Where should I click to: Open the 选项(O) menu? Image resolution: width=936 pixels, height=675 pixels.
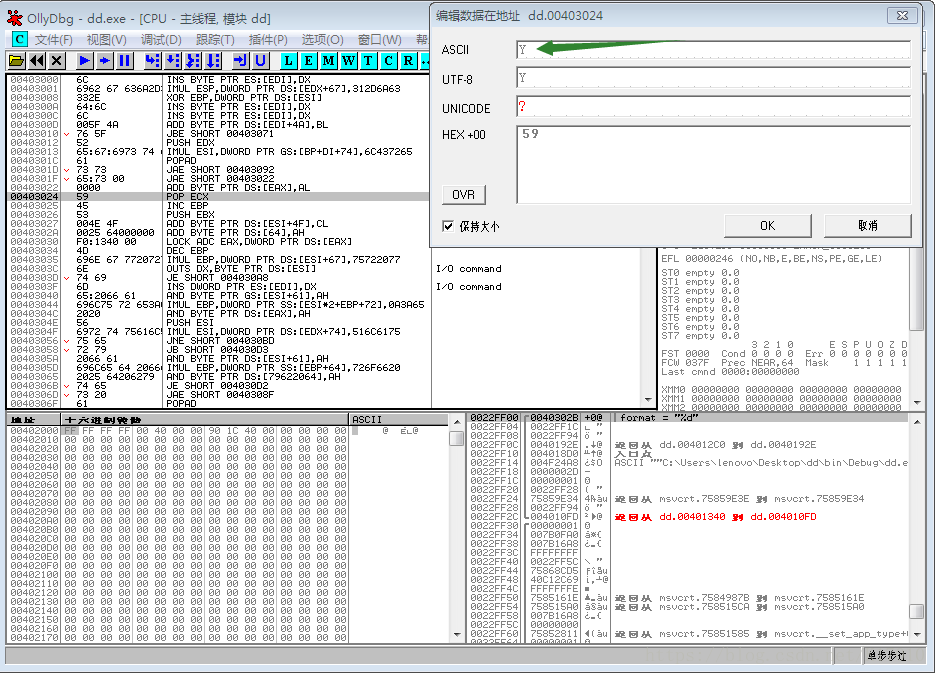pyautogui.click(x=322, y=39)
